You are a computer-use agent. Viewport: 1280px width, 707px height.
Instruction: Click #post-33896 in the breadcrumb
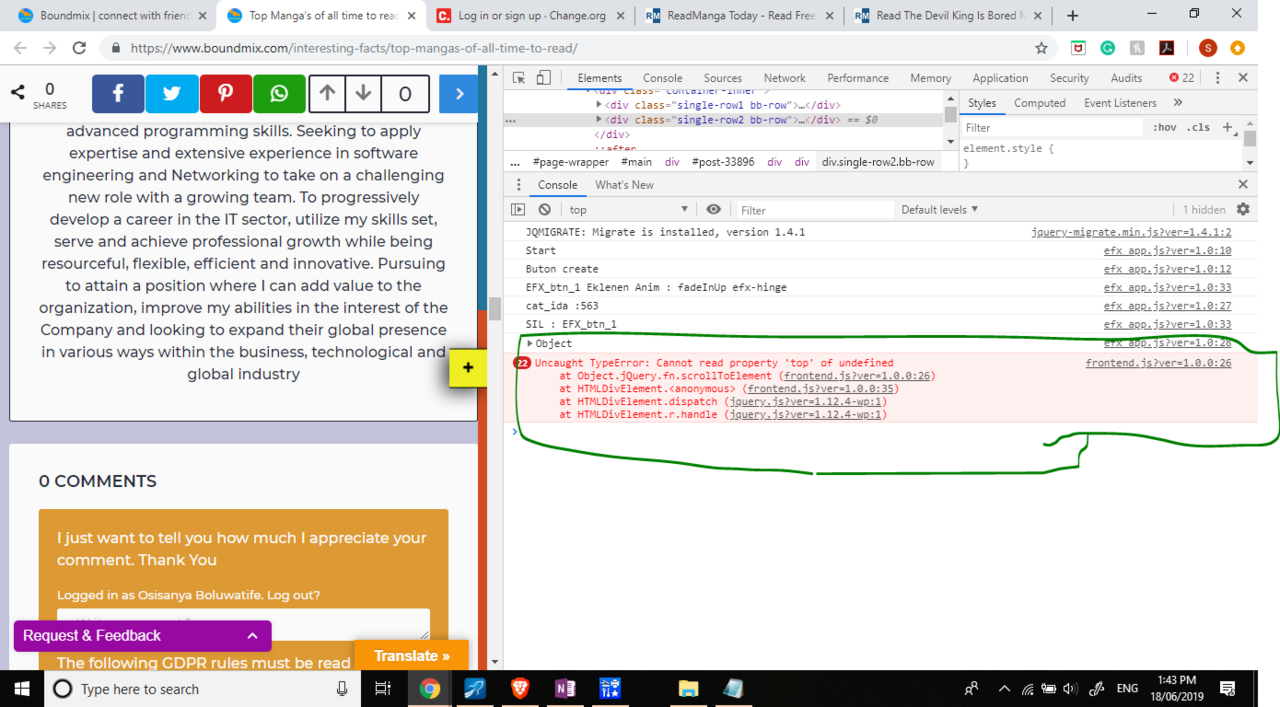point(723,162)
